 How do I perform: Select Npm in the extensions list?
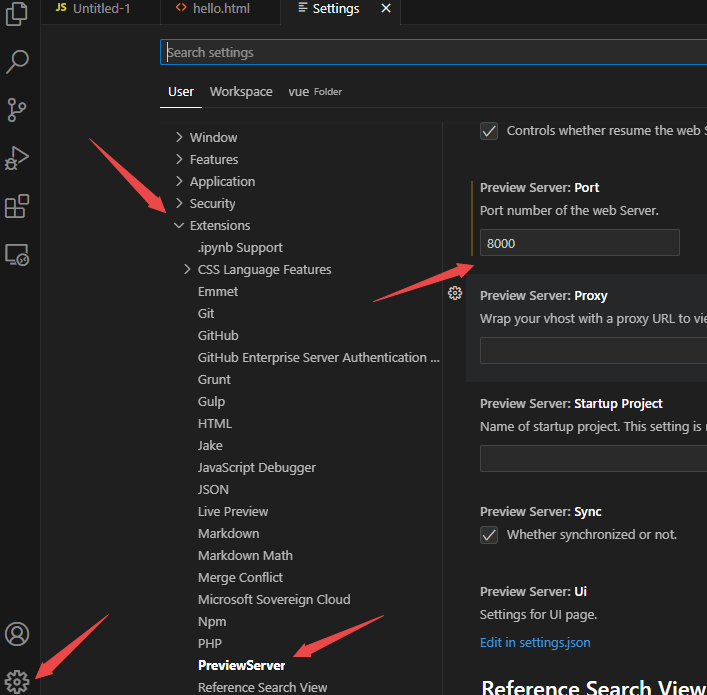(212, 622)
